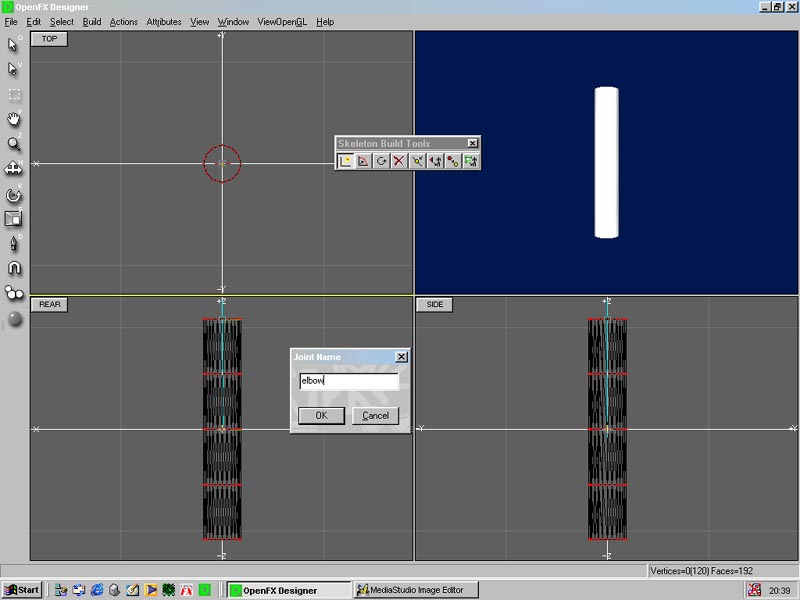Click the SIDE viewport label button
The image size is (800, 600).
(x=435, y=305)
